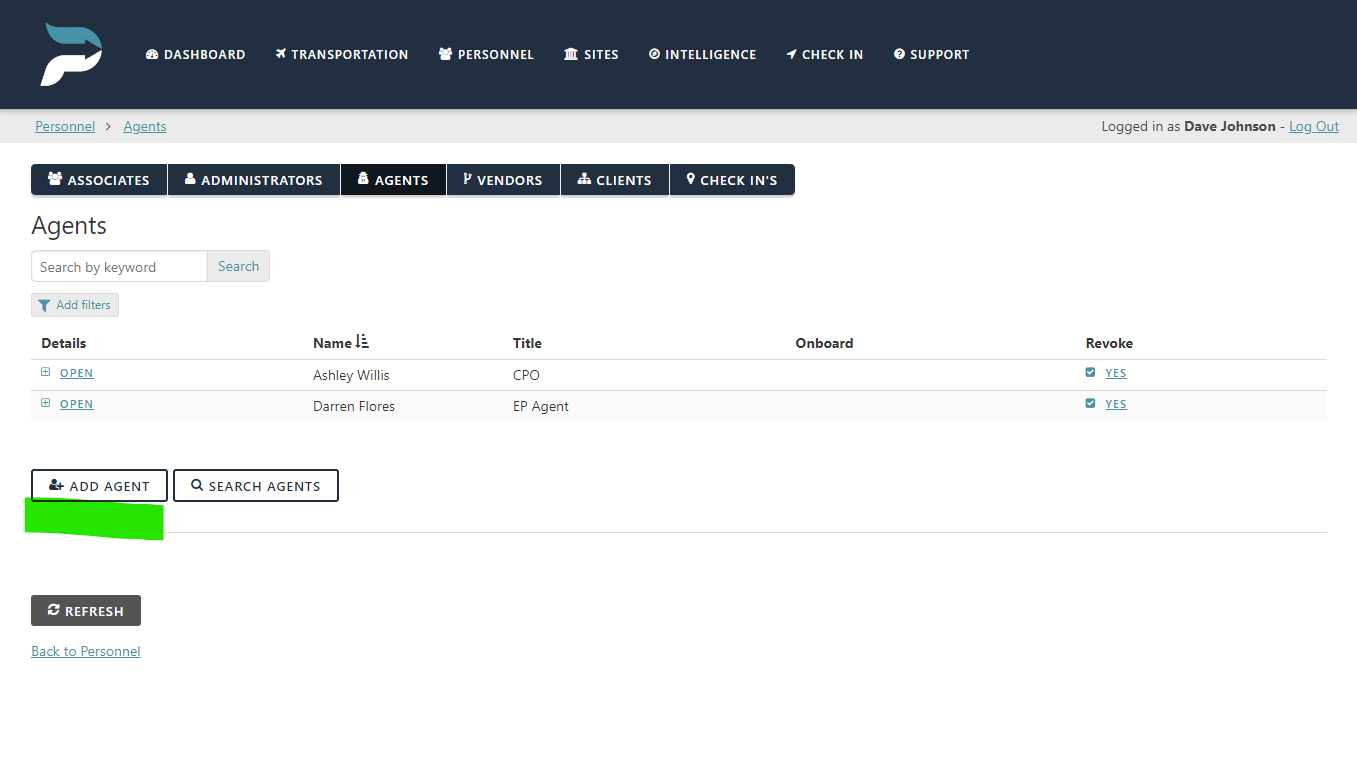Click the Personnel navigation icon
1357x766 pixels.
tap(445, 54)
